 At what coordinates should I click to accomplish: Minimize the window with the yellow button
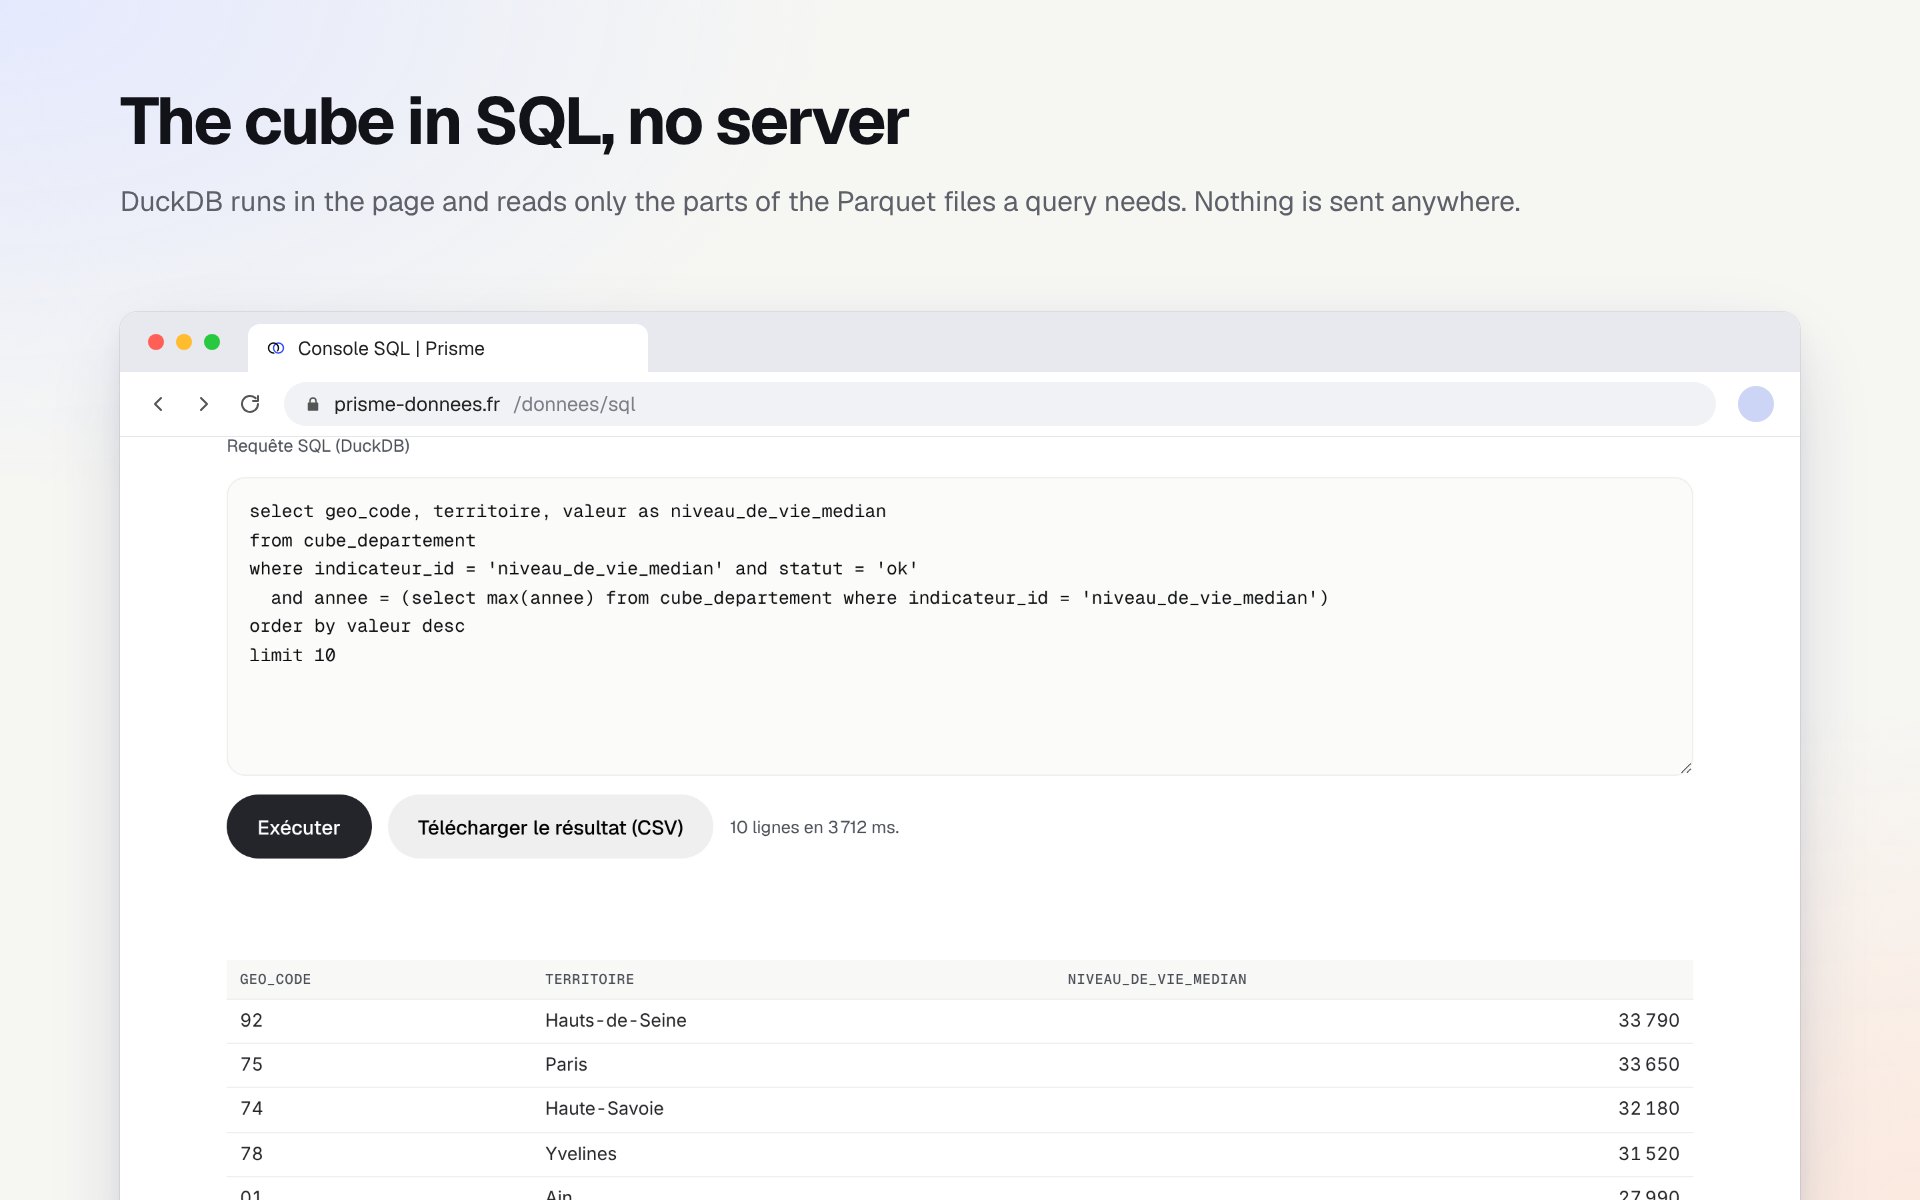click(184, 342)
